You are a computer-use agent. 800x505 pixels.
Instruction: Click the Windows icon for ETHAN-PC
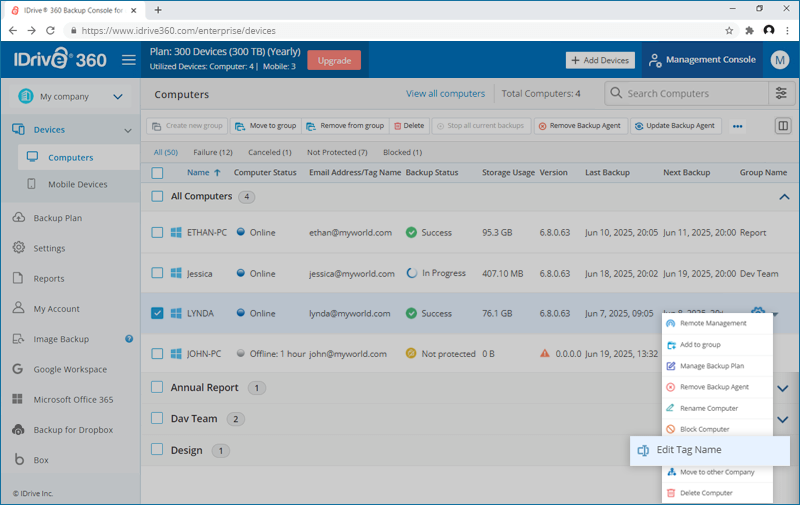176,233
